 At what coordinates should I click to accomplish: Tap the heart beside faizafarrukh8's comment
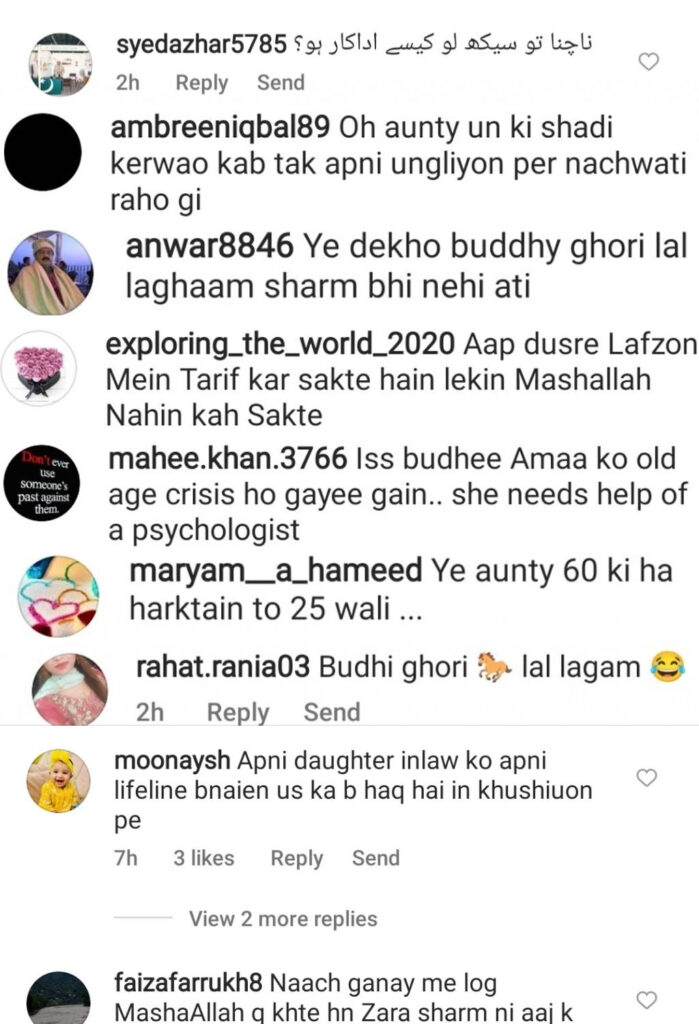pyautogui.click(x=646, y=999)
